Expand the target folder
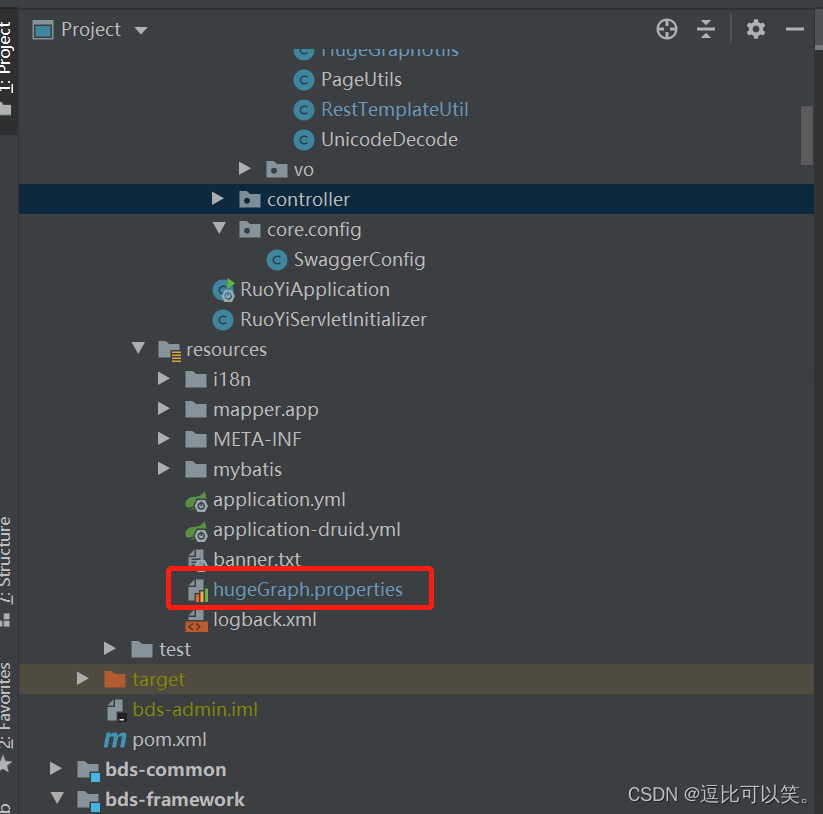 tap(83, 678)
